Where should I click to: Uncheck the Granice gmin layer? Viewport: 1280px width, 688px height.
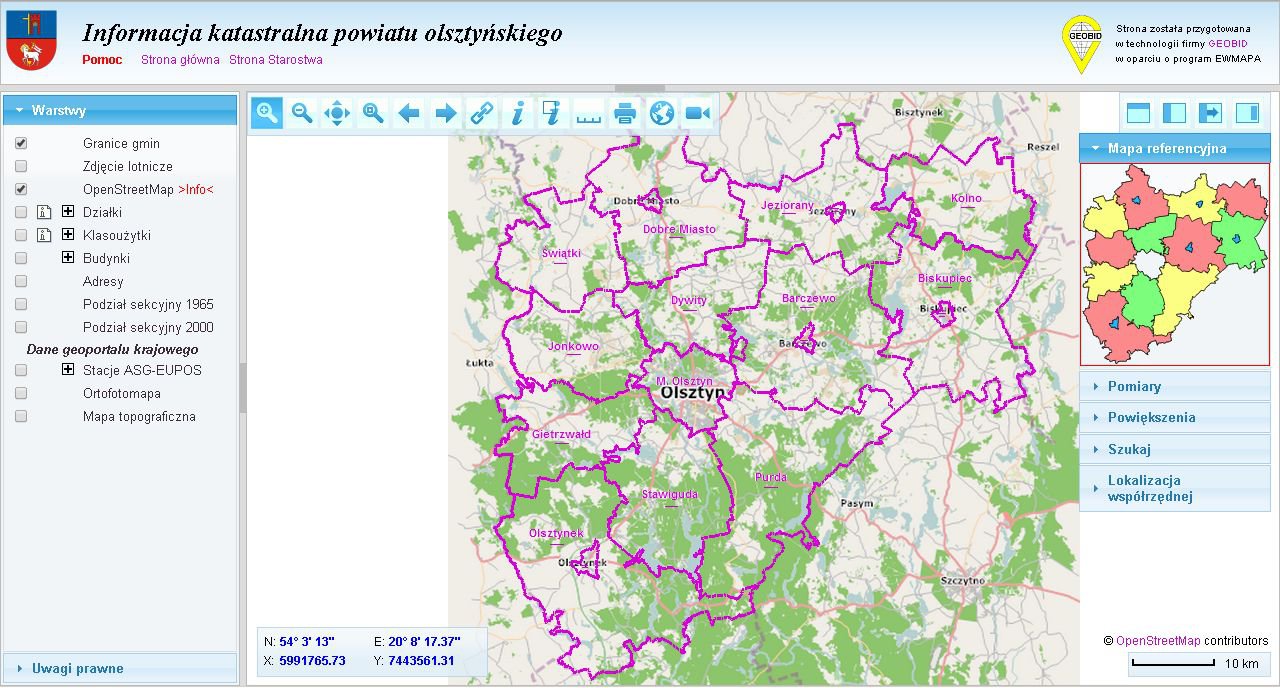click(x=21, y=143)
